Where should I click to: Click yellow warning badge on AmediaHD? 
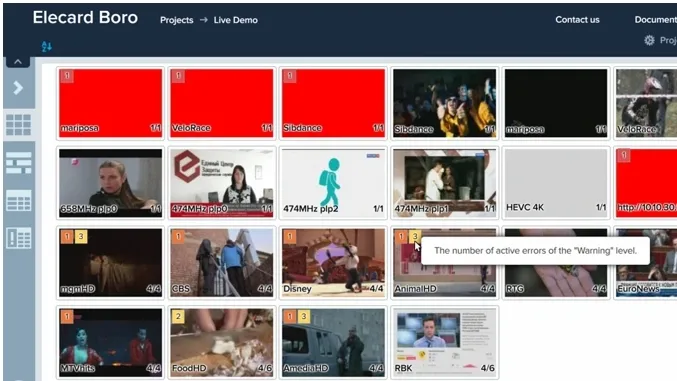[x=304, y=316]
